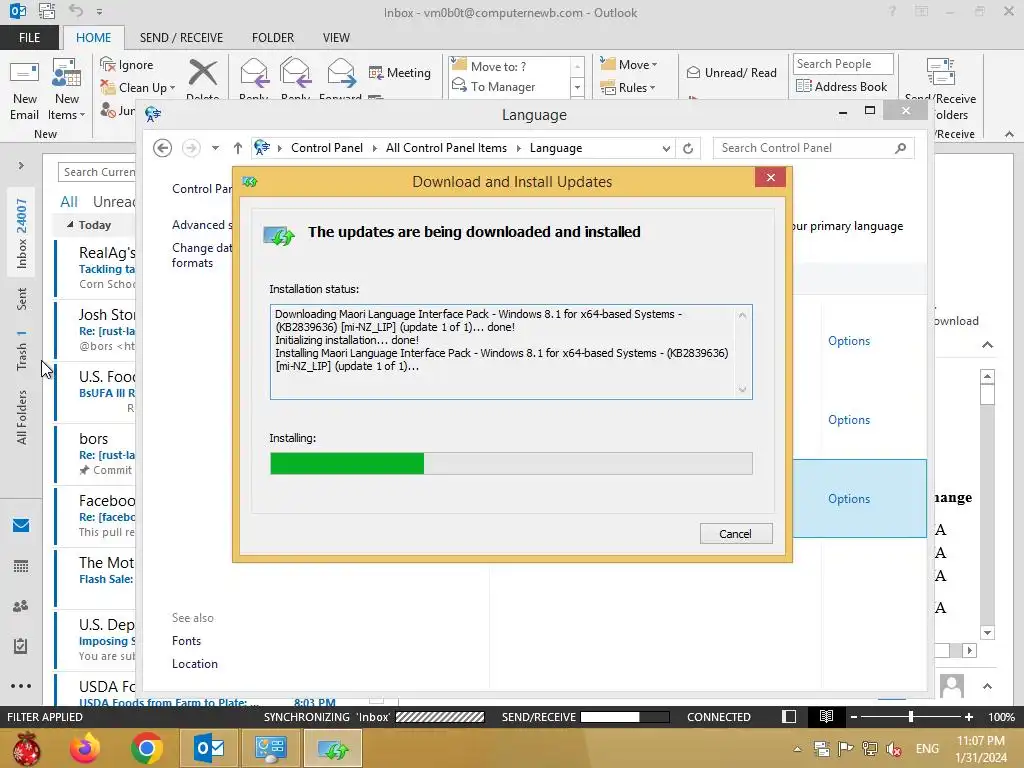Open All Folders in sidebar
Screen dimensions: 1024x768
pos(22,417)
